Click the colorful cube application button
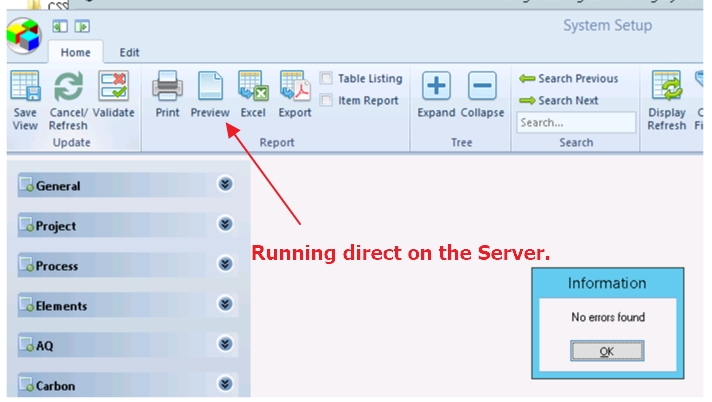This screenshot has height=402, width=712. 24,35
